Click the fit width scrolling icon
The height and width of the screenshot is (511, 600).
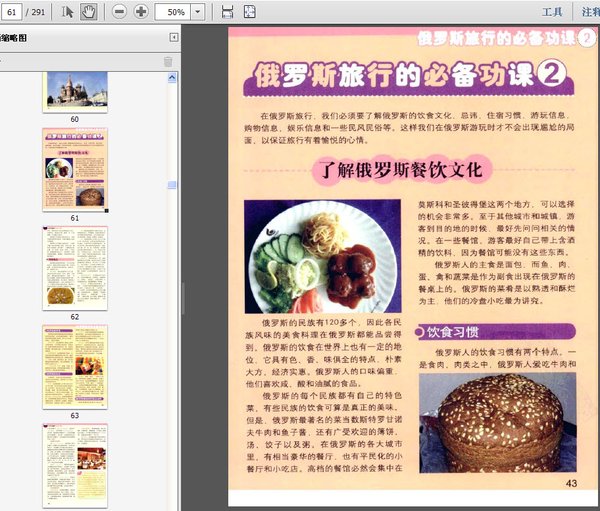[x=227, y=12]
